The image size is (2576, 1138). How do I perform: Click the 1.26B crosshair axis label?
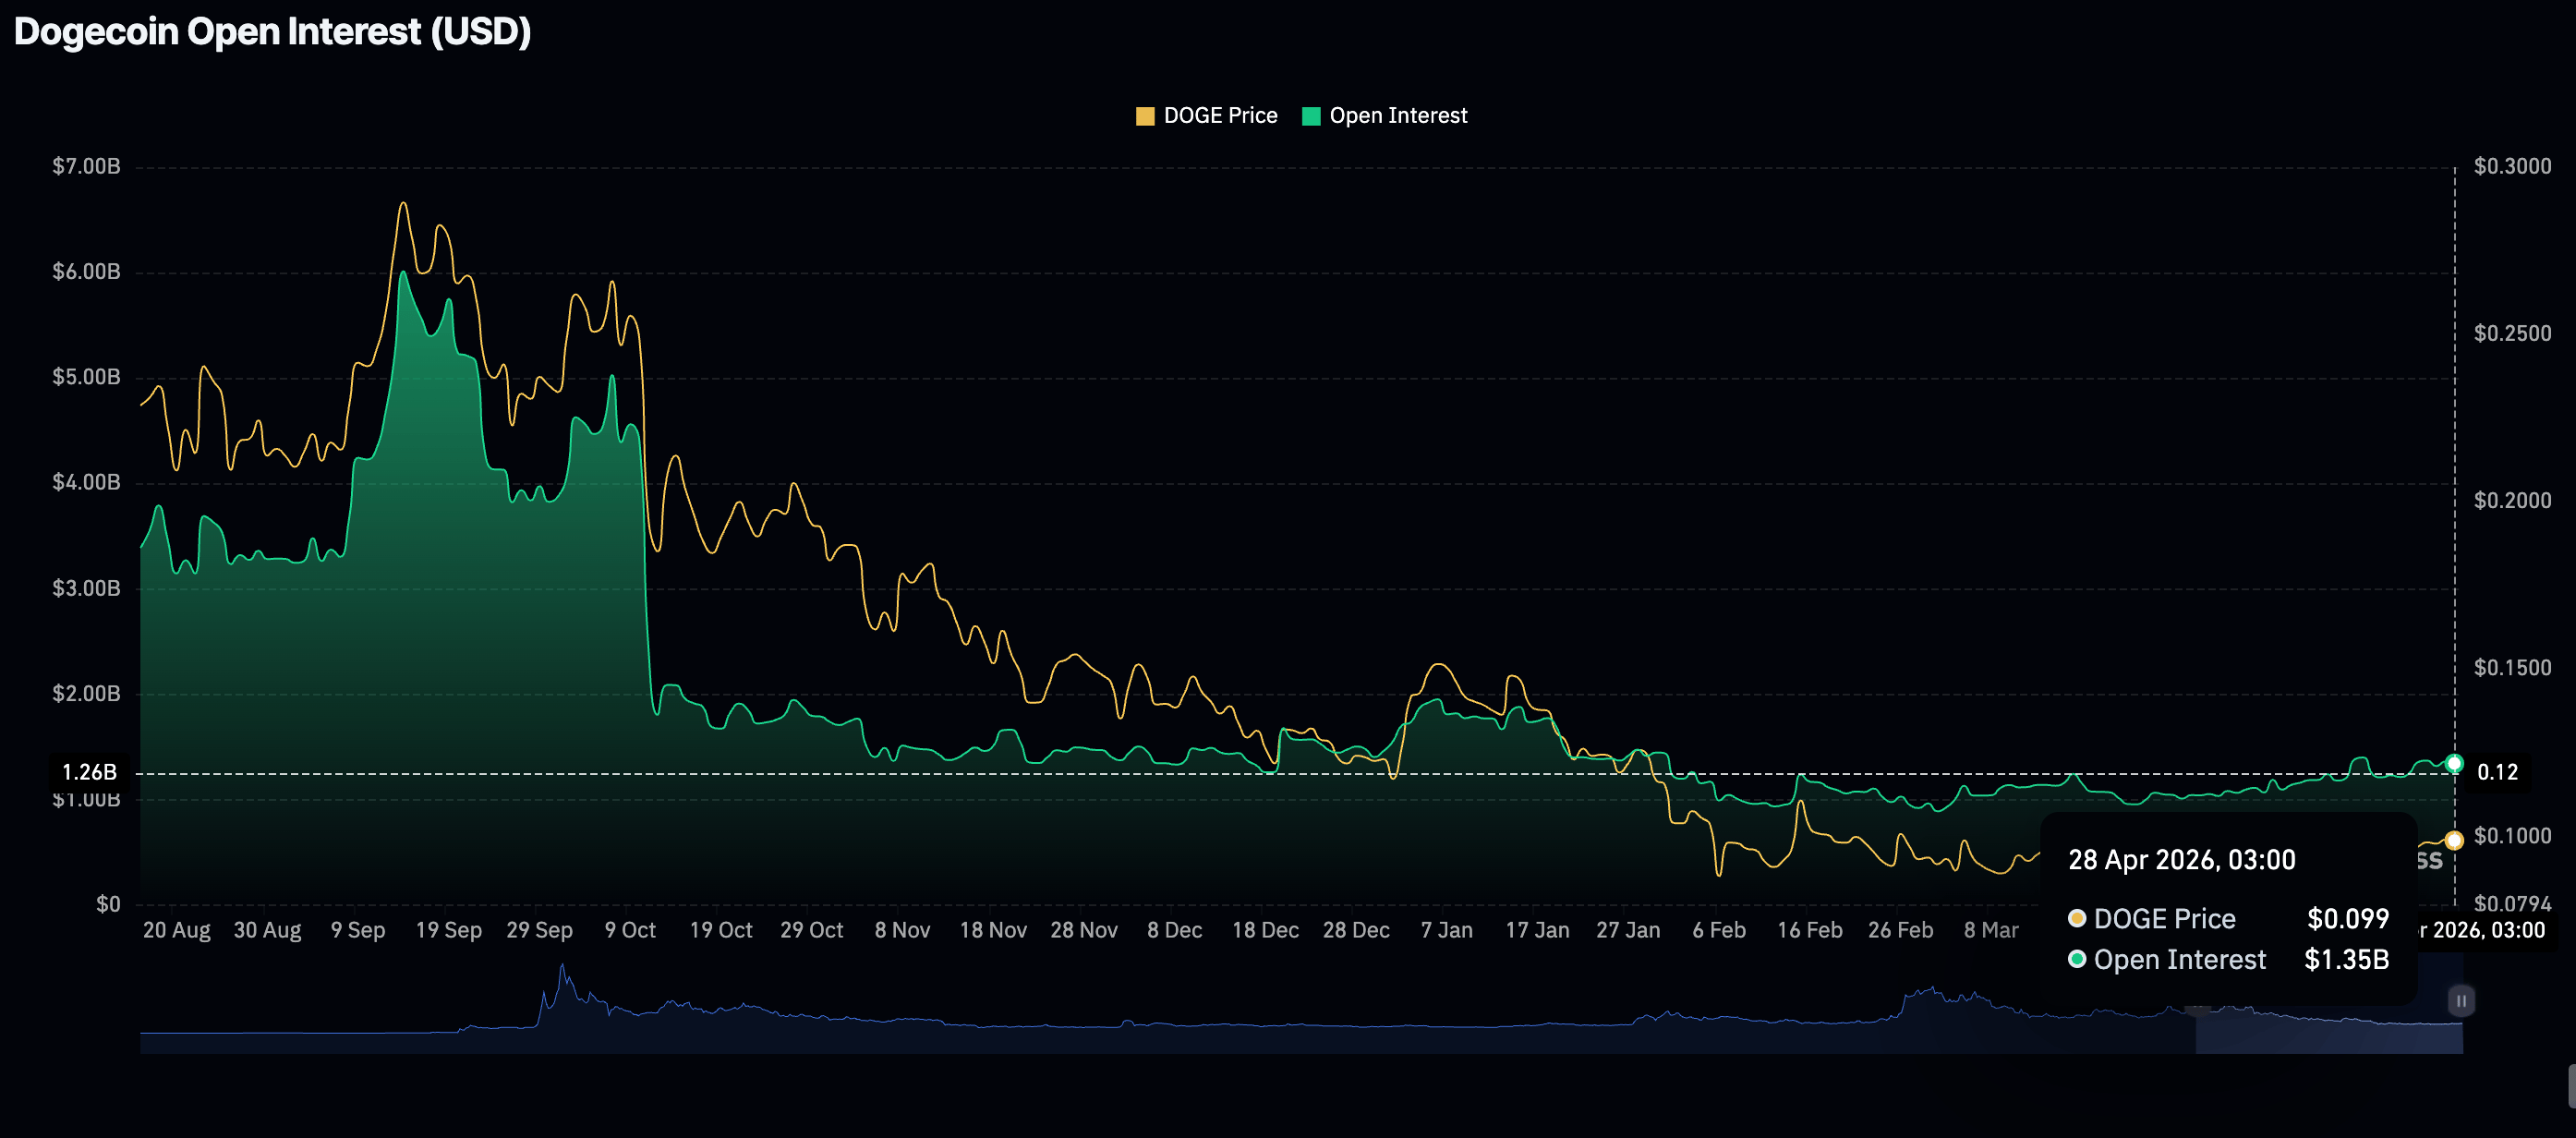point(89,772)
